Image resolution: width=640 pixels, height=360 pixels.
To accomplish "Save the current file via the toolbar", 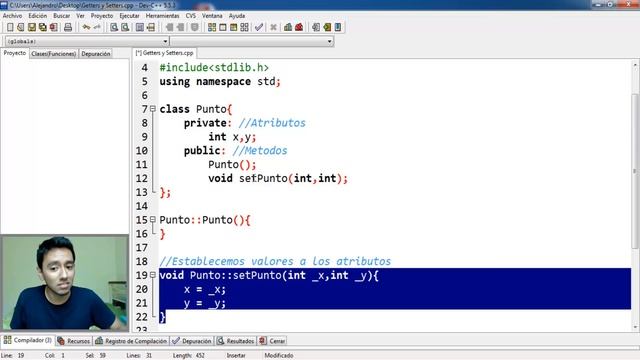I will point(32,27).
